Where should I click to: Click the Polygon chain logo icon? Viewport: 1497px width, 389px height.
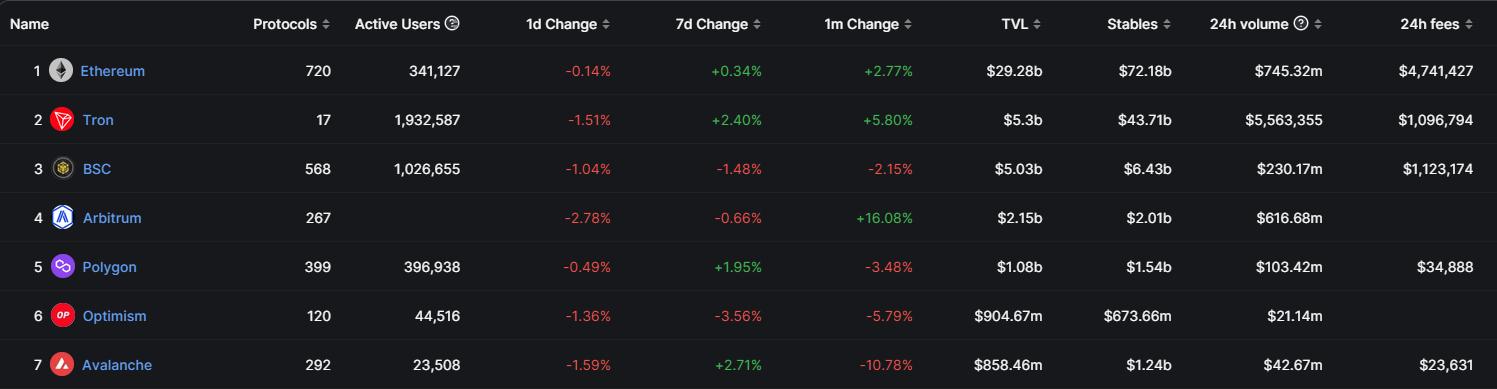click(x=62, y=267)
